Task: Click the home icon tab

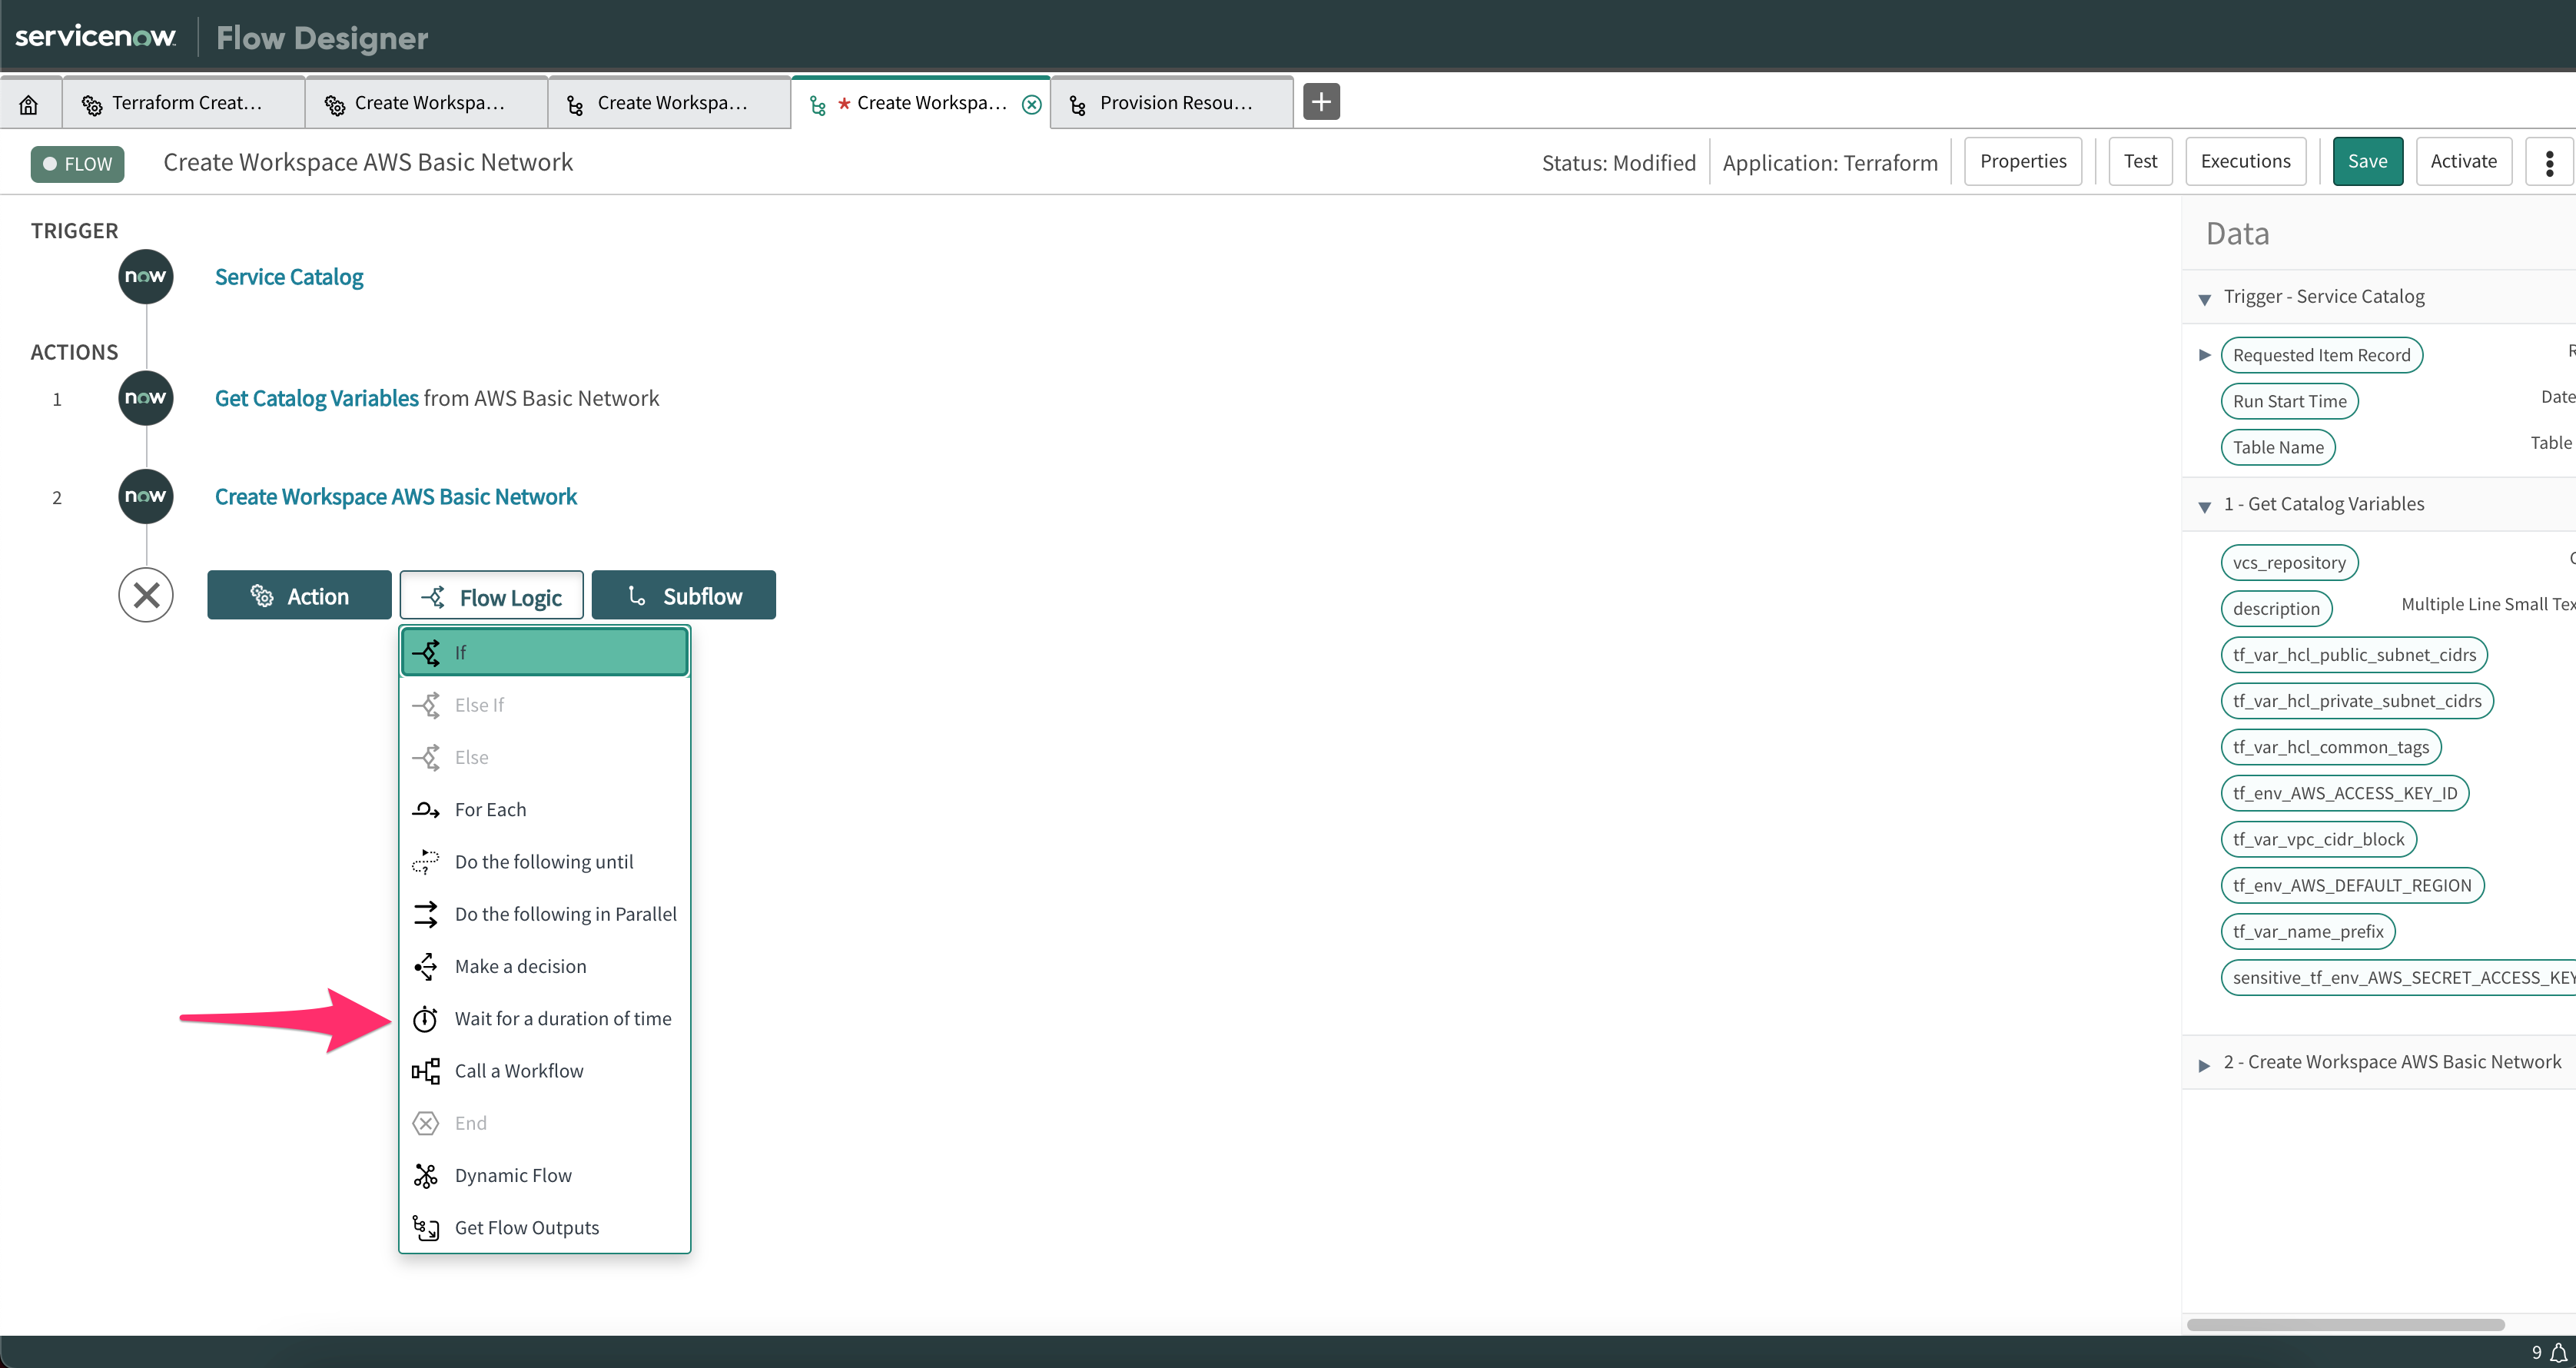Action: [x=29, y=103]
